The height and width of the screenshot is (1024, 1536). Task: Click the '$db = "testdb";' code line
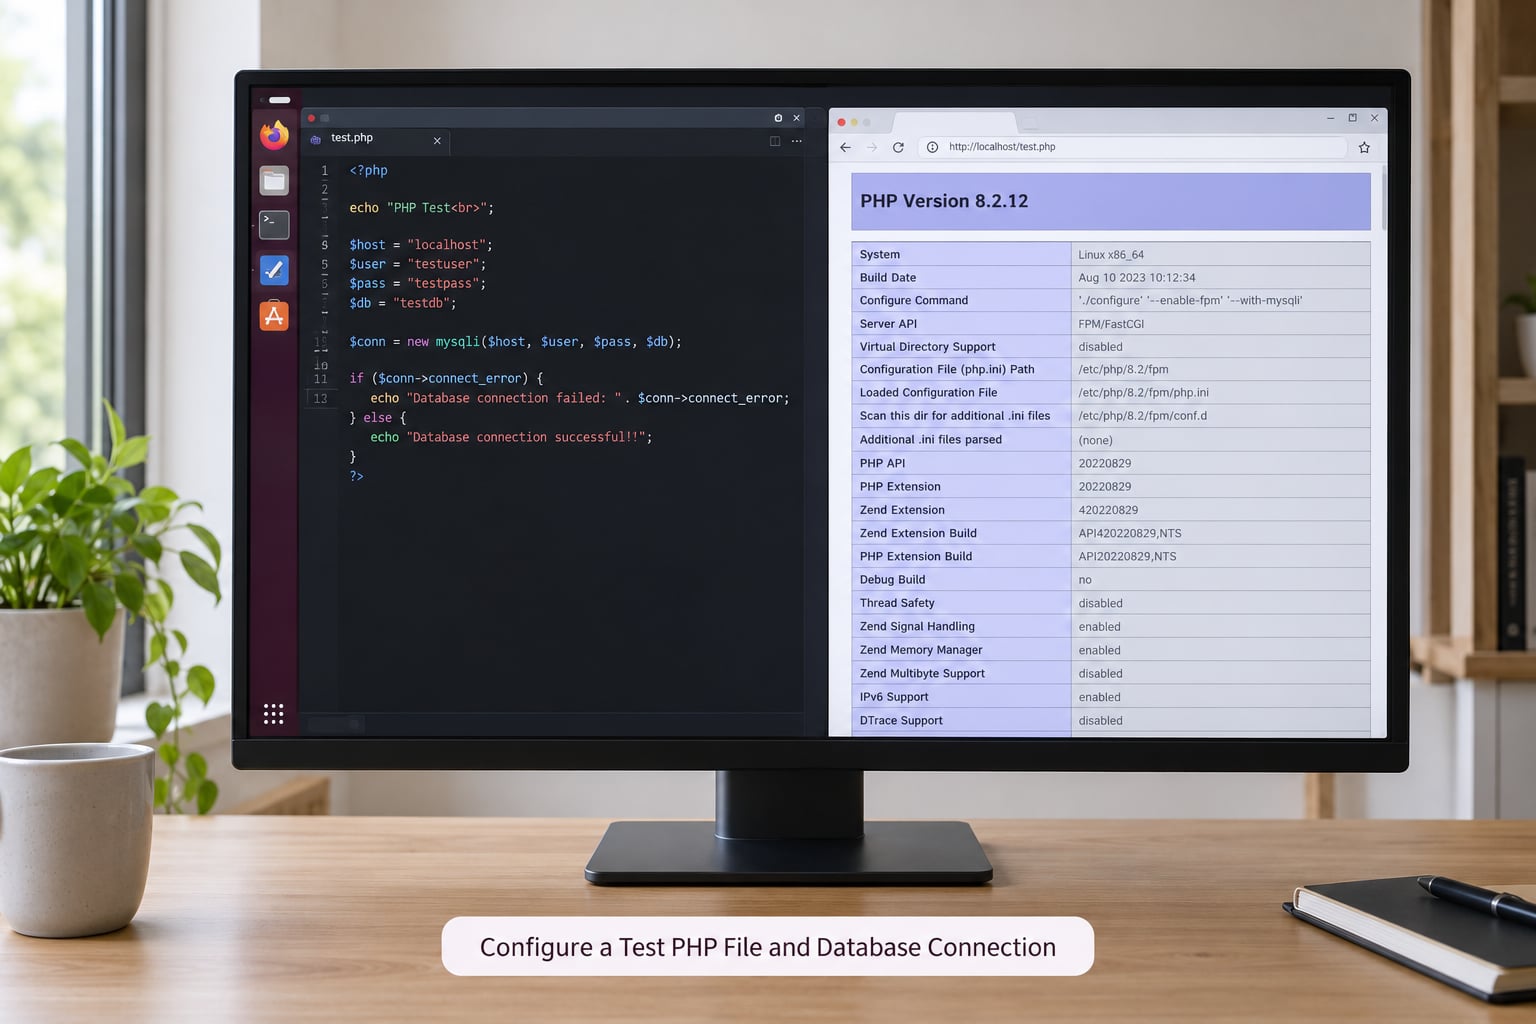tap(403, 303)
